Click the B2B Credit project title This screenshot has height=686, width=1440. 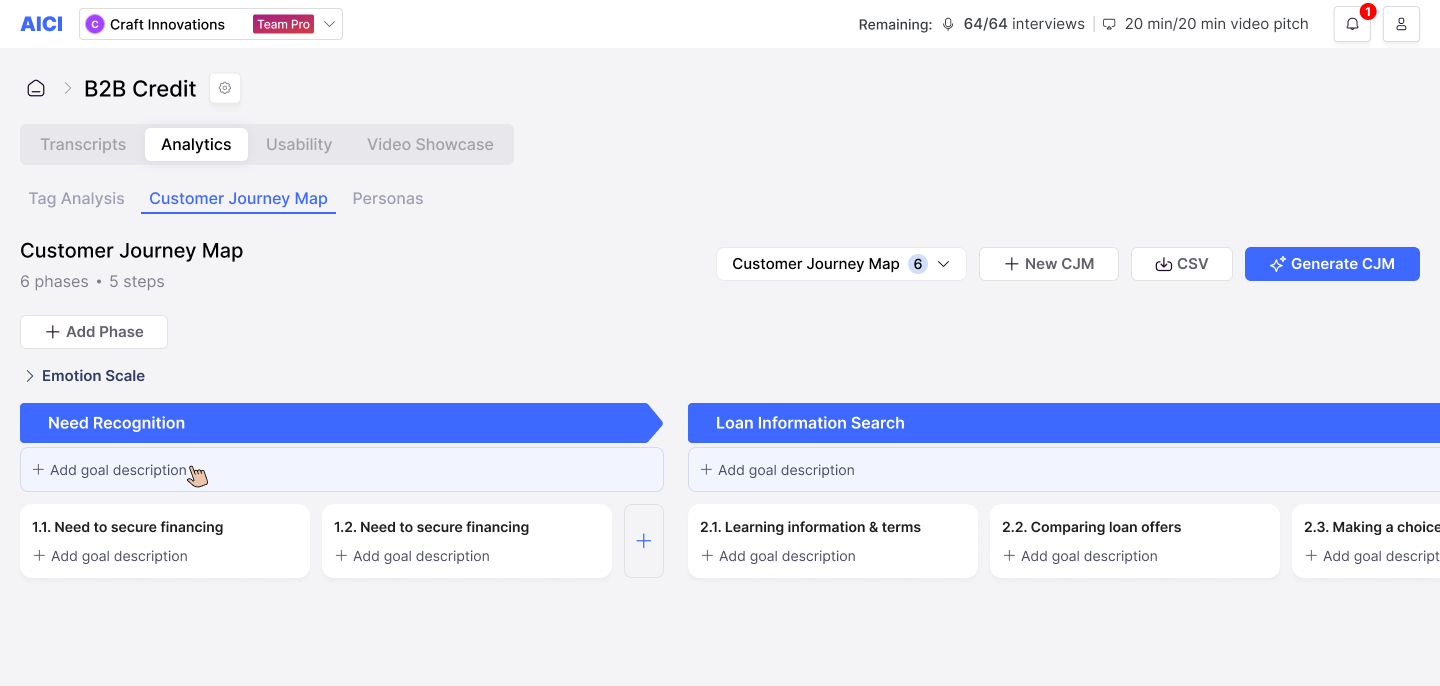pos(140,88)
